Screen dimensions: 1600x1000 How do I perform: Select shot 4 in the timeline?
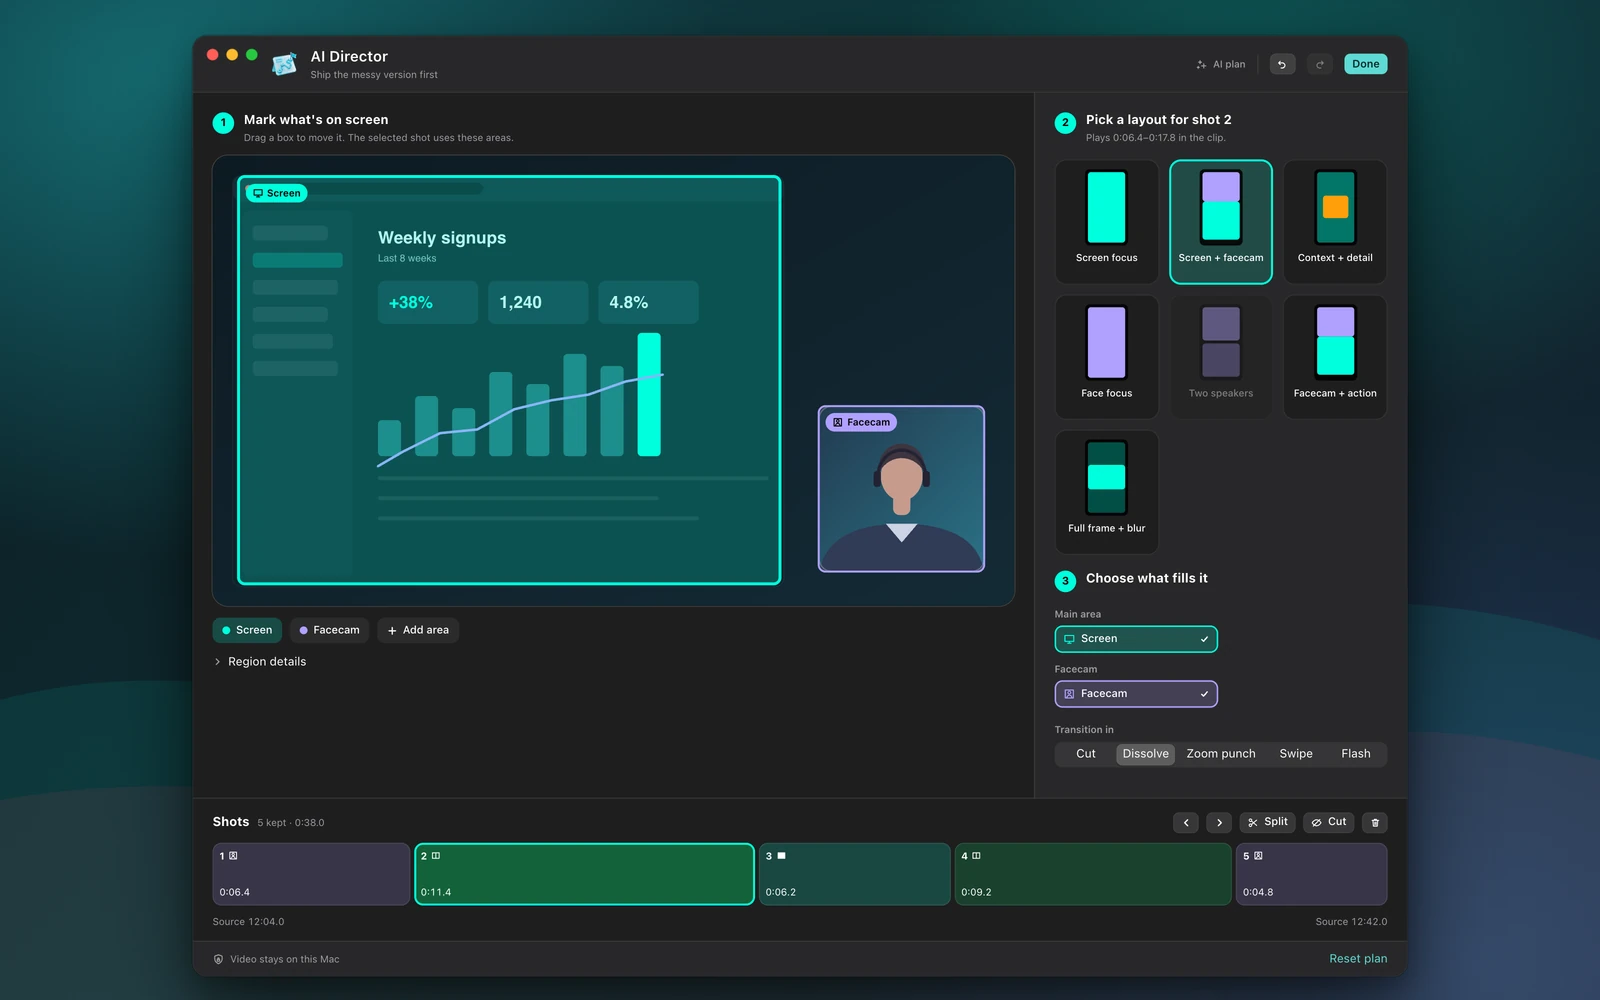[x=1093, y=874]
